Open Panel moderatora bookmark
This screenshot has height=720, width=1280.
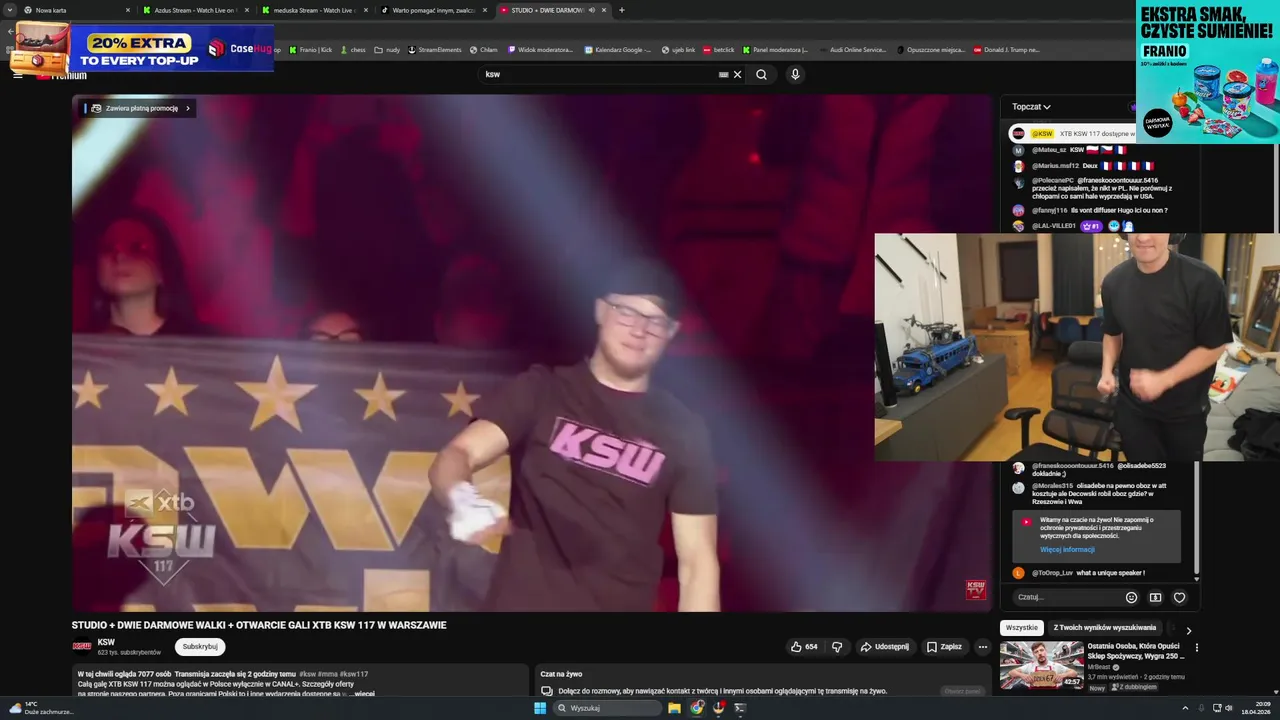coord(775,49)
